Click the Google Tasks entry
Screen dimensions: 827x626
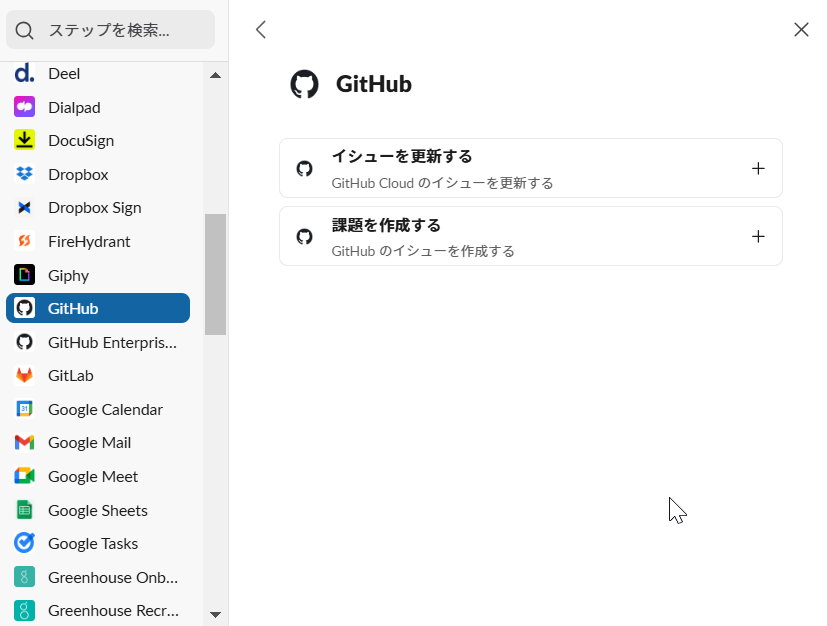[x=93, y=544]
